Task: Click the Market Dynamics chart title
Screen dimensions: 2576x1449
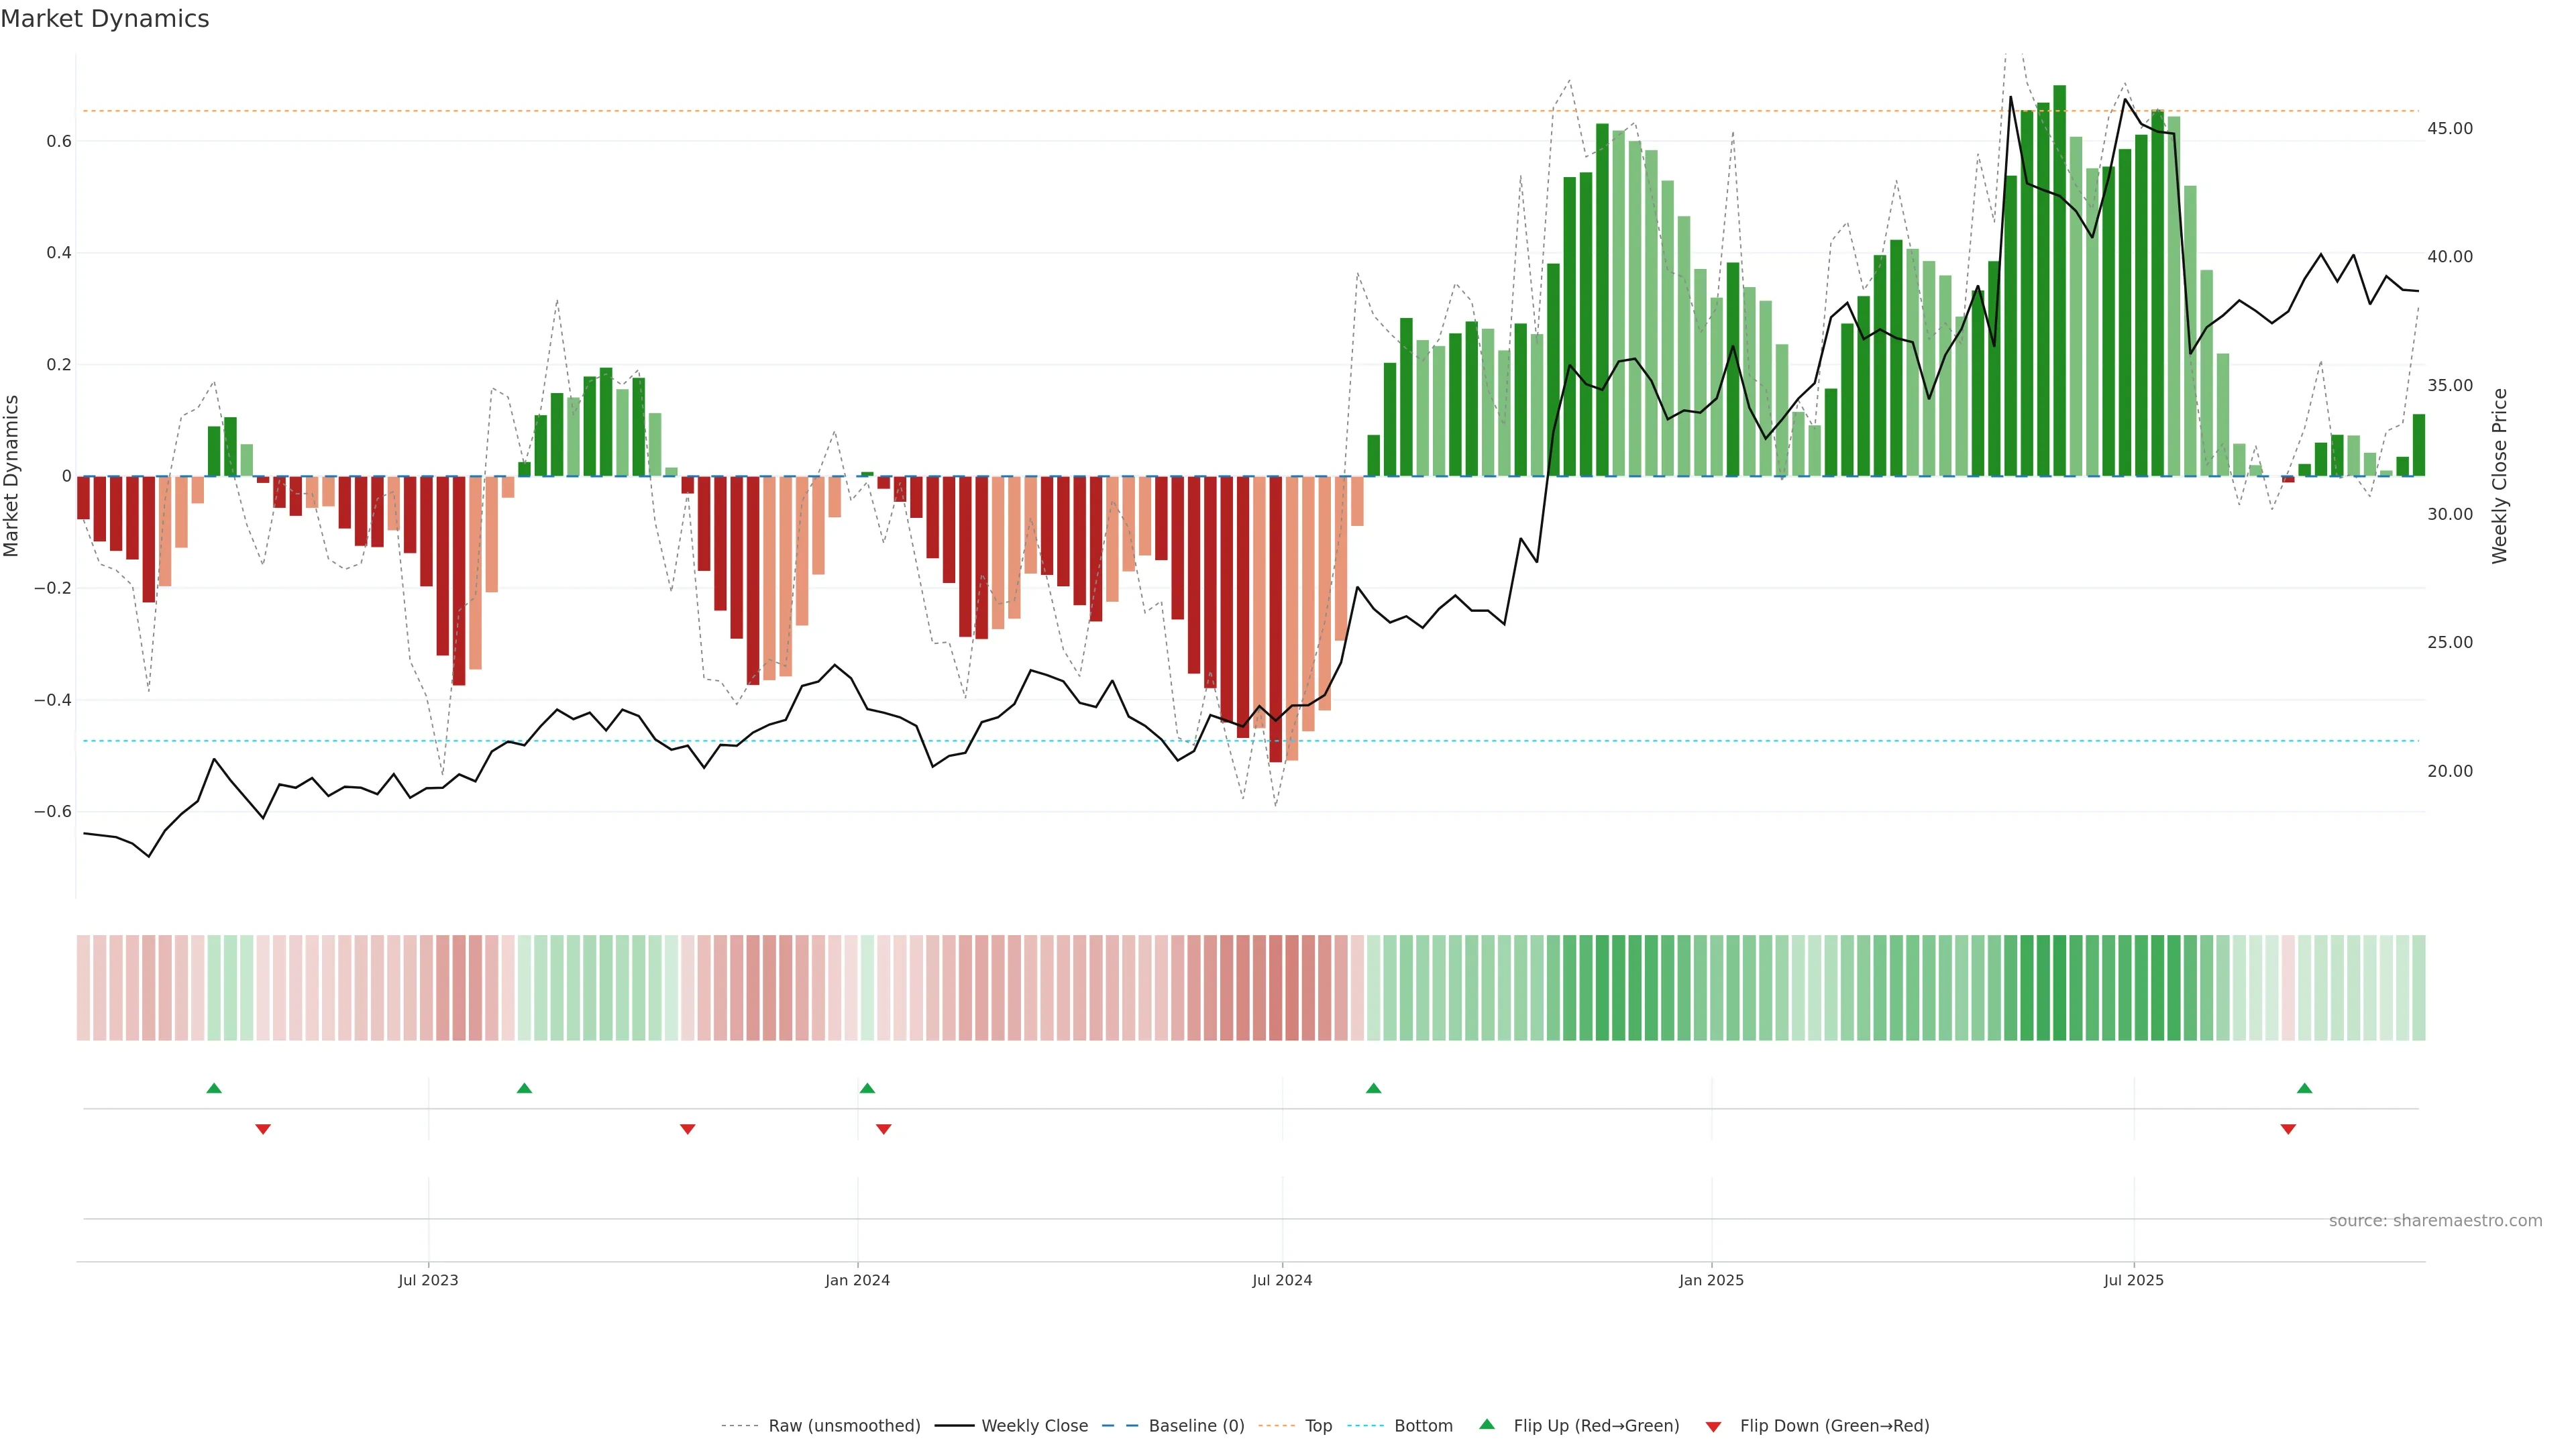Action: pos(105,19)
